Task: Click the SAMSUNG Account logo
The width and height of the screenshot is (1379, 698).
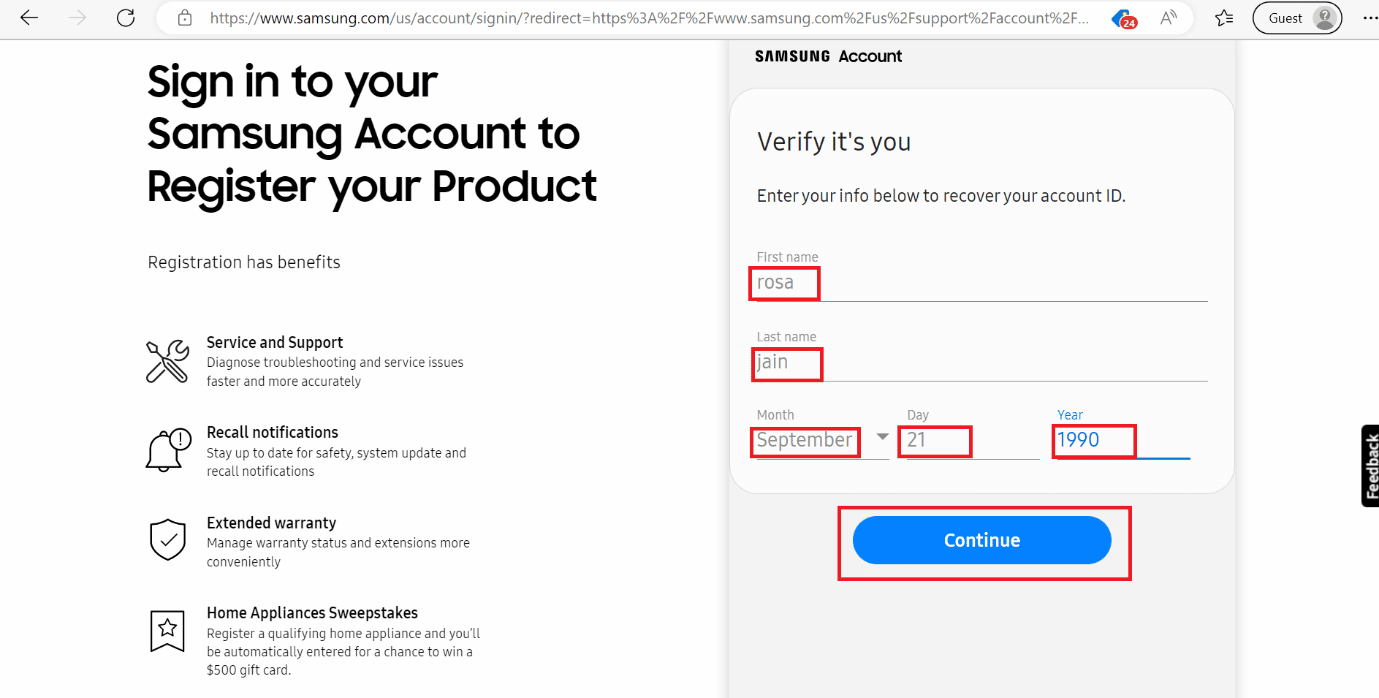Action: click(x=828, y=56)
